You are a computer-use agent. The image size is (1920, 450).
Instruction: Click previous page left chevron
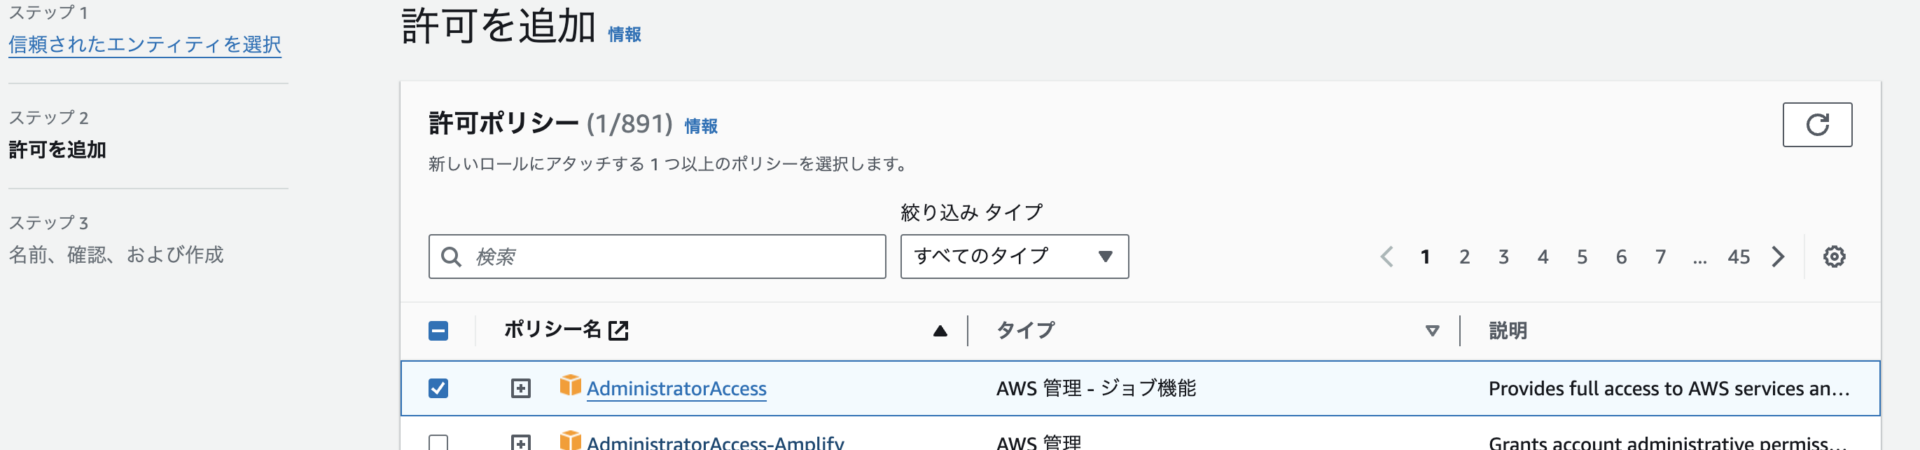click(x=1387, y=257)
